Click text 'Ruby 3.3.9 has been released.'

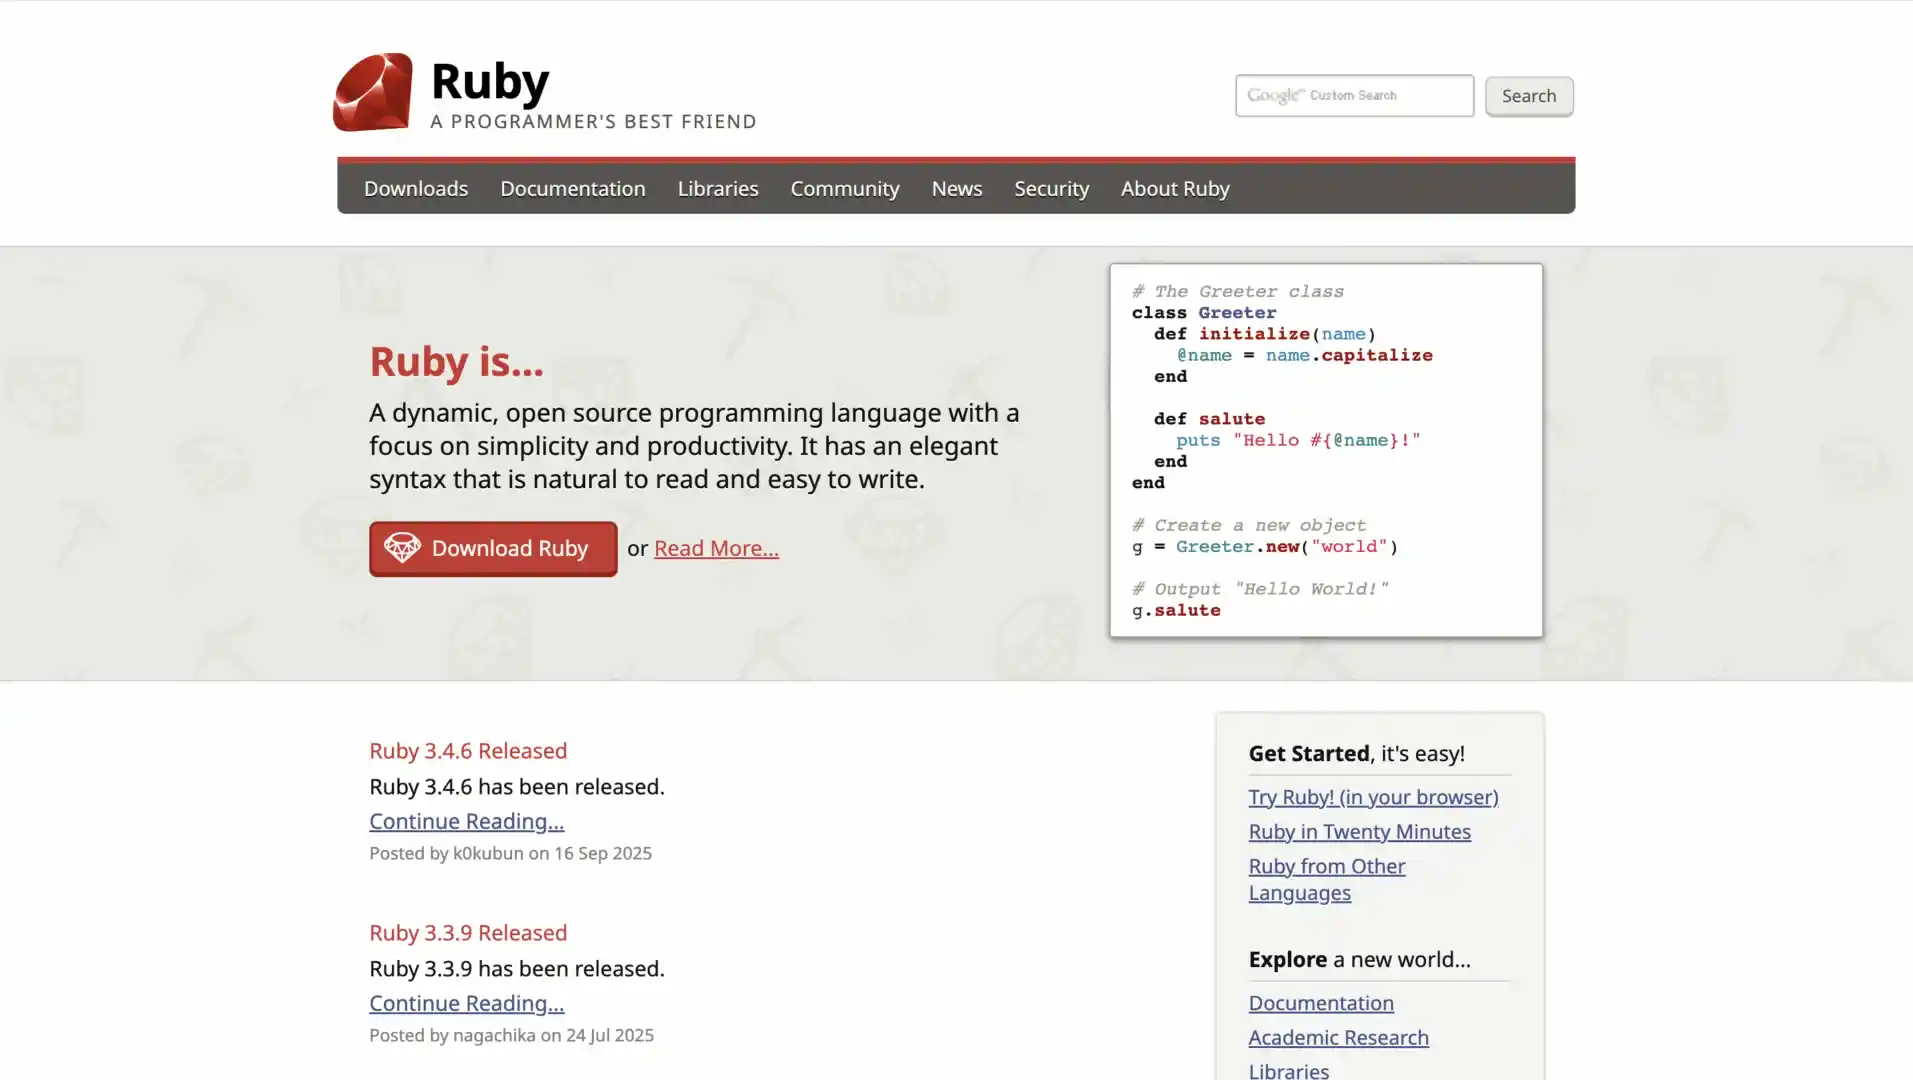(x=516, y=968)
